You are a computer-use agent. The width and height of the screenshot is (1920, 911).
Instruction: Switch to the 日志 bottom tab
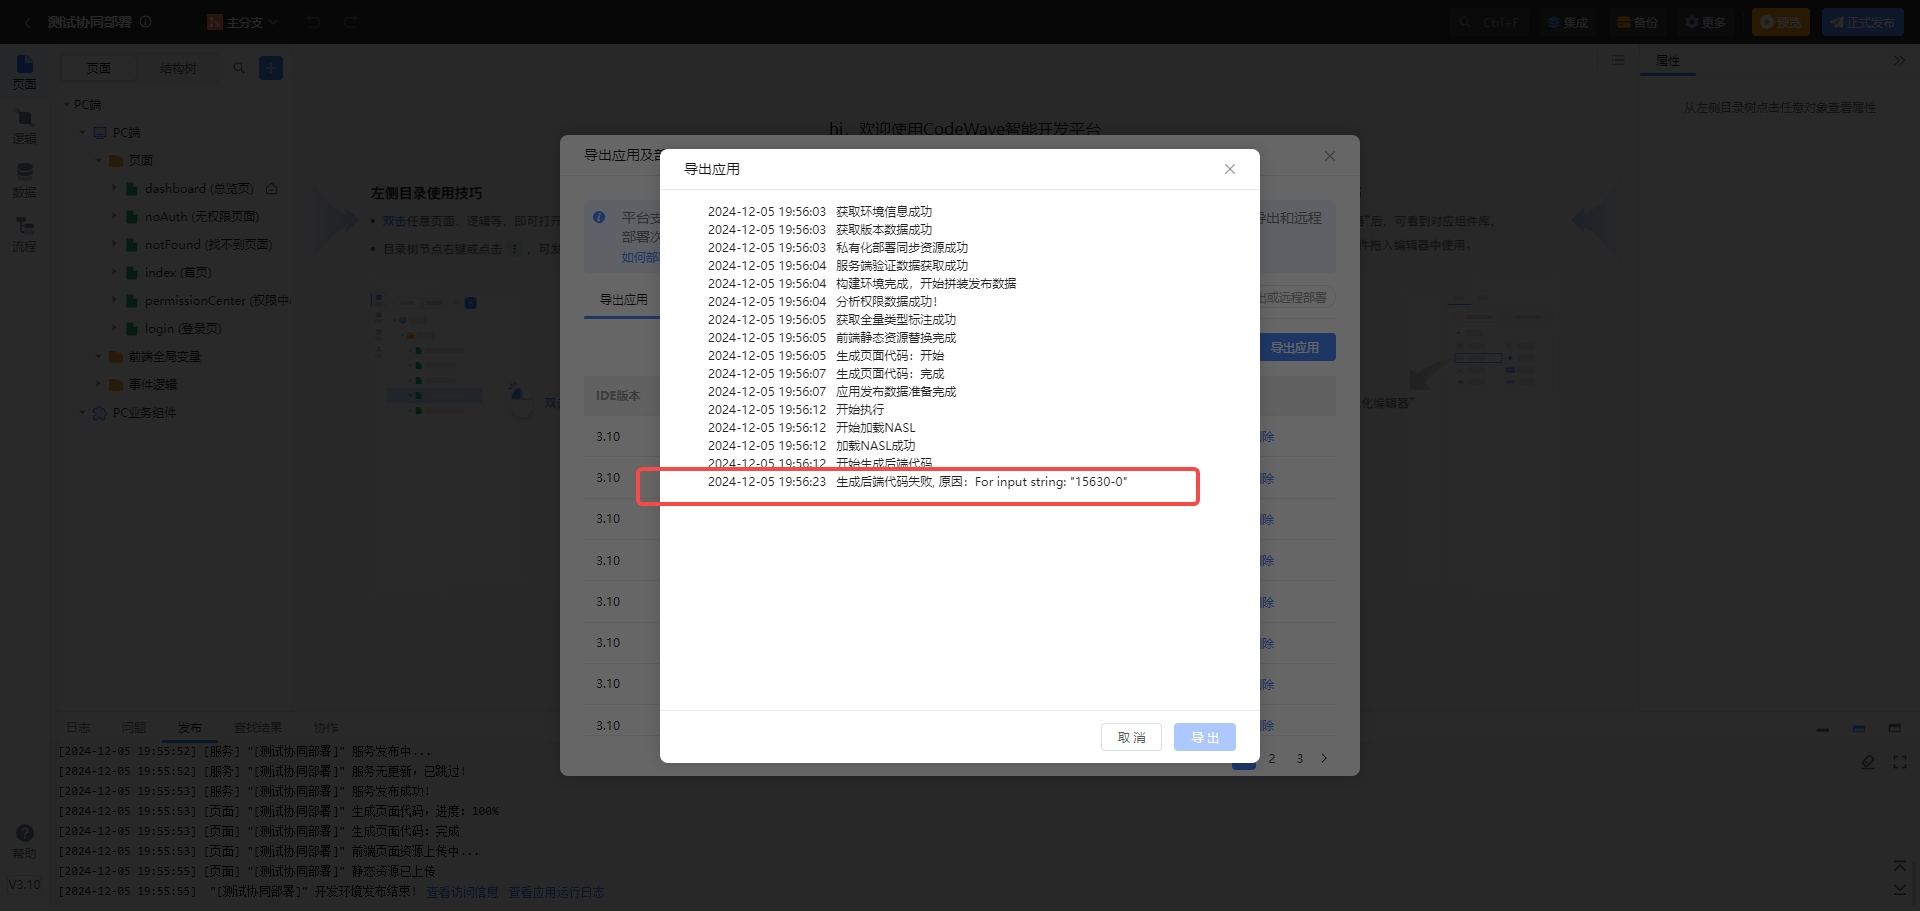78,727
